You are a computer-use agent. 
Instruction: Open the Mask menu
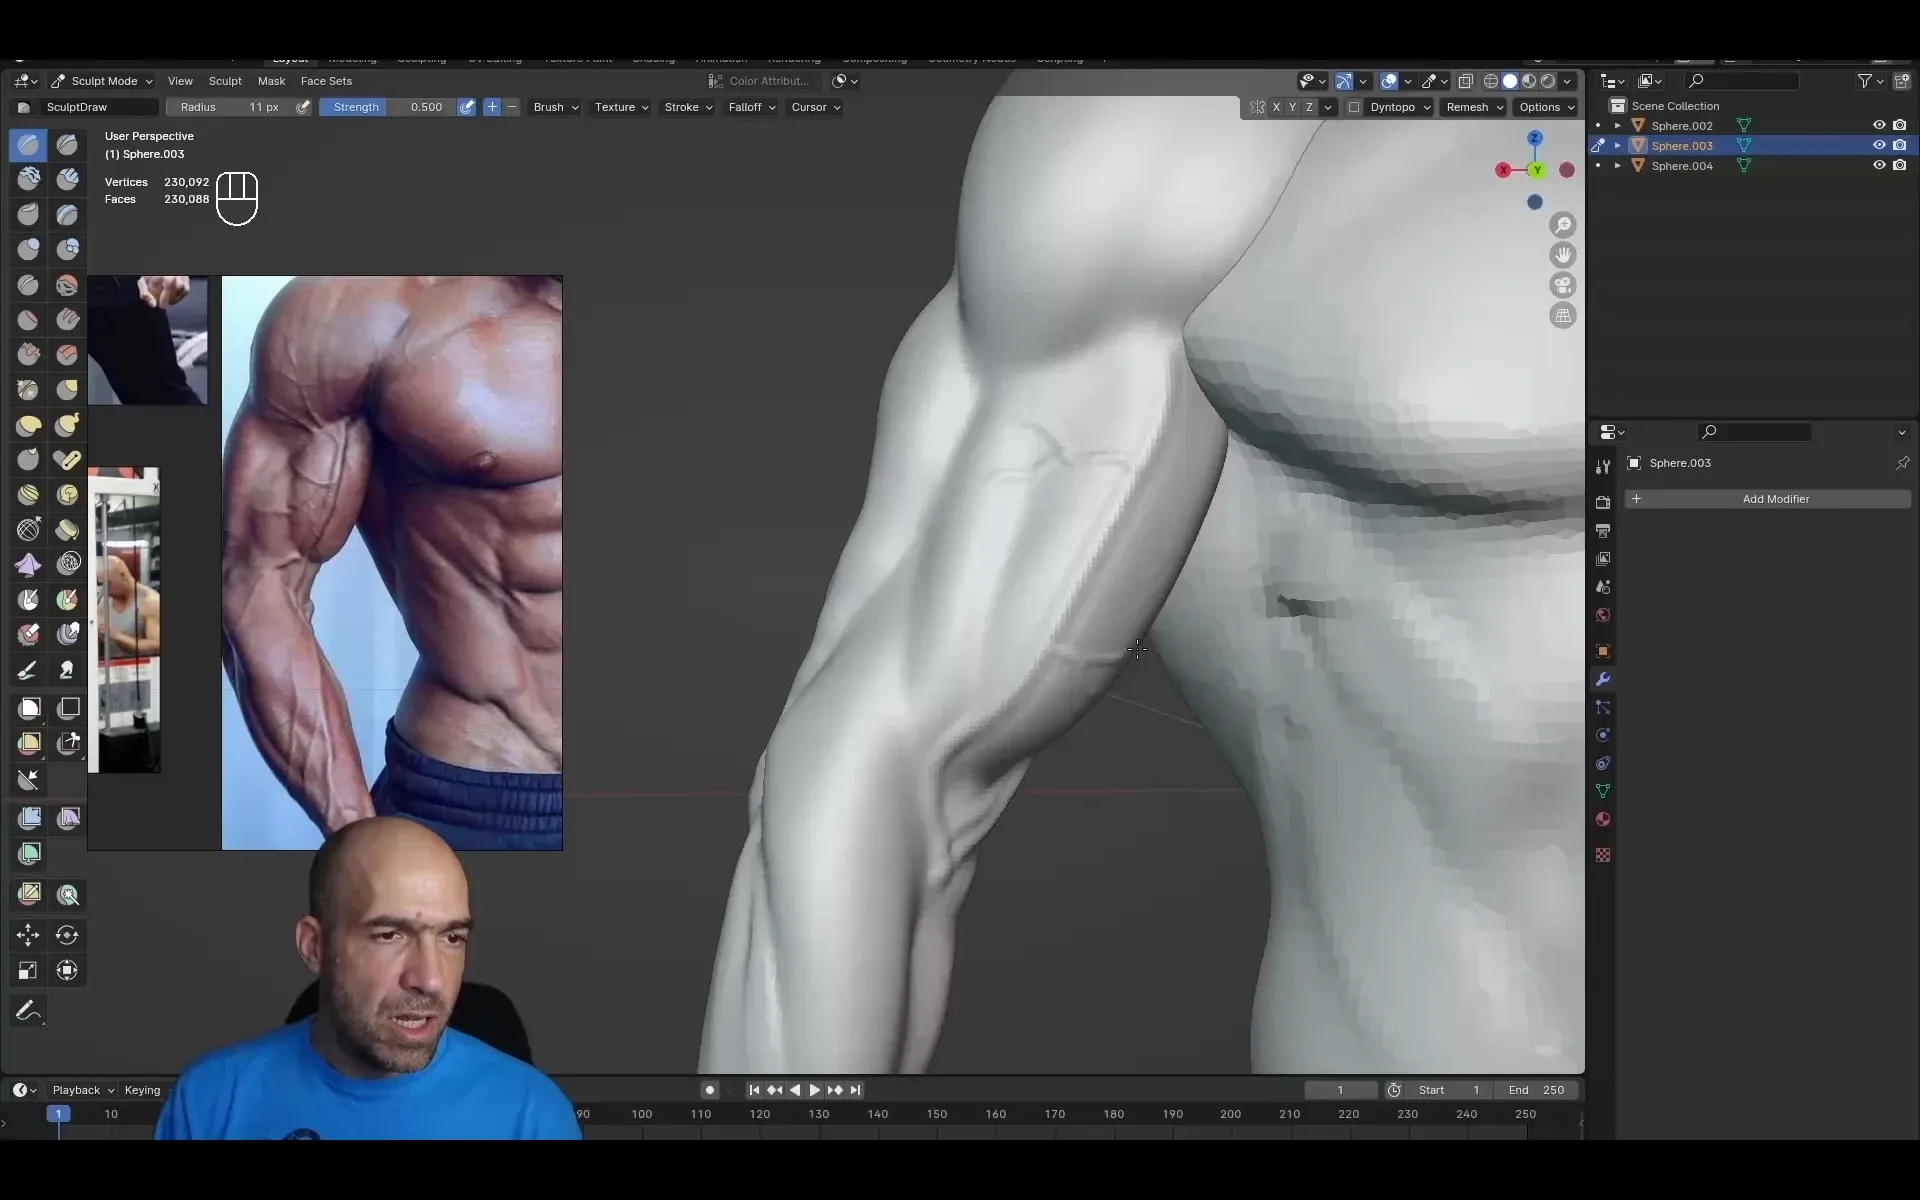coord(271,81)
